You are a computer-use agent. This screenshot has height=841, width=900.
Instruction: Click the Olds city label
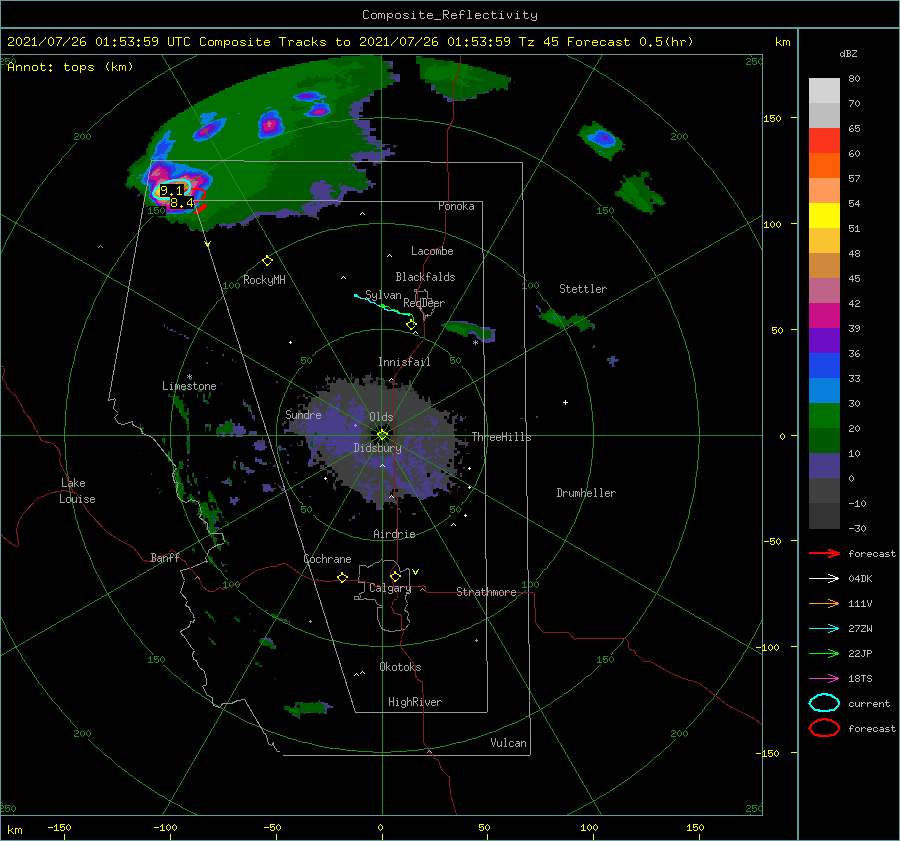coord(381,417)
